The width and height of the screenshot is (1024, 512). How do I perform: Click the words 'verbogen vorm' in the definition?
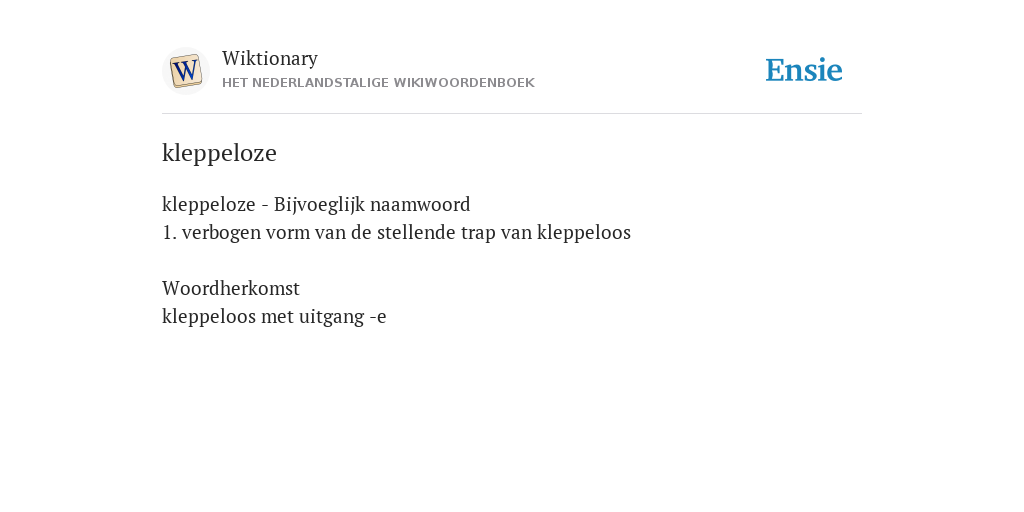click(x=246, y=233)
